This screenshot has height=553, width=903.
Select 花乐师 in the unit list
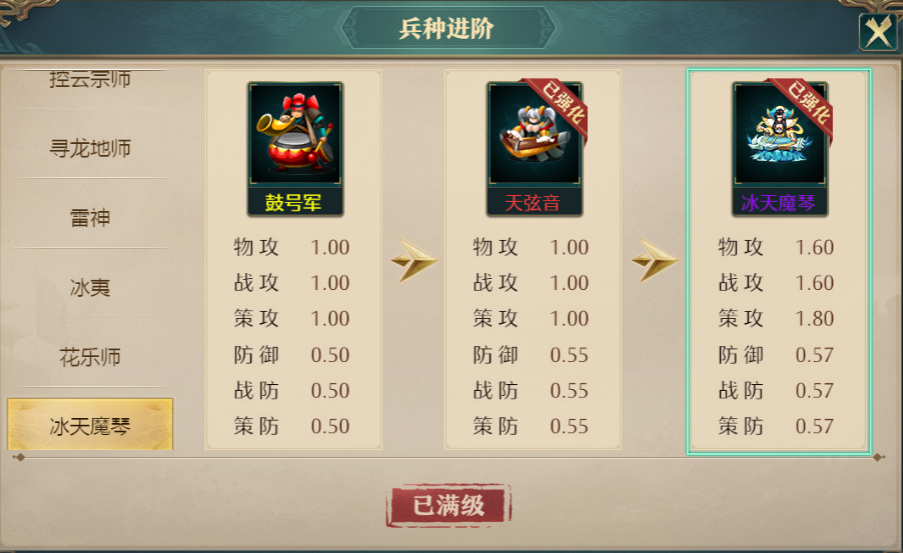point(90,357)
